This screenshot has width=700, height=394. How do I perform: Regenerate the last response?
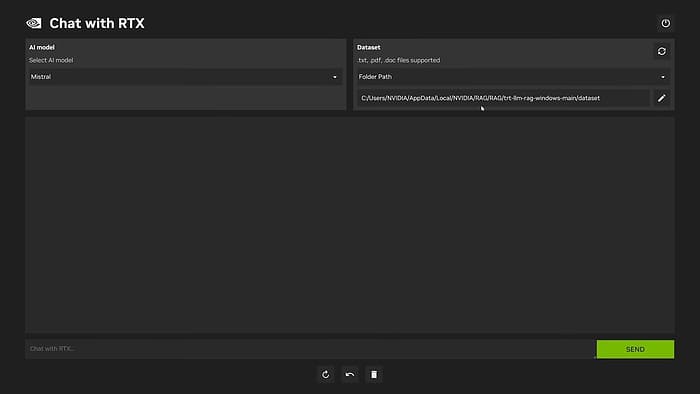point(325,374)
